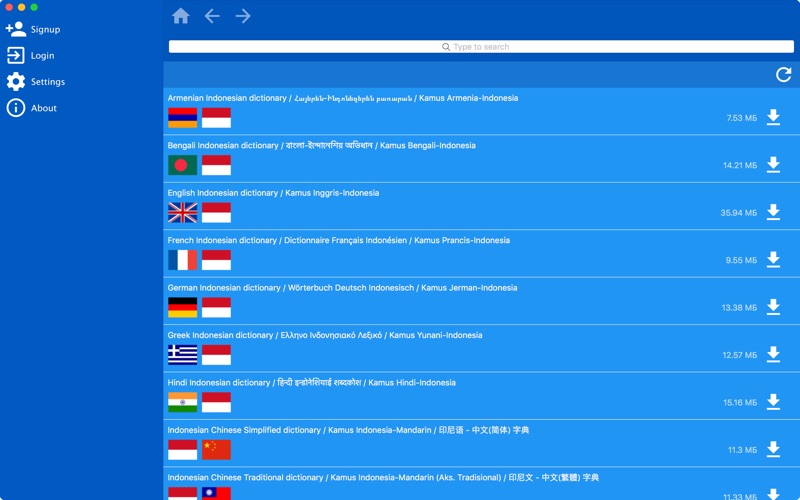Click the China flag icon
The height and width of the screenshot is (500, 800).
(216, 450)
